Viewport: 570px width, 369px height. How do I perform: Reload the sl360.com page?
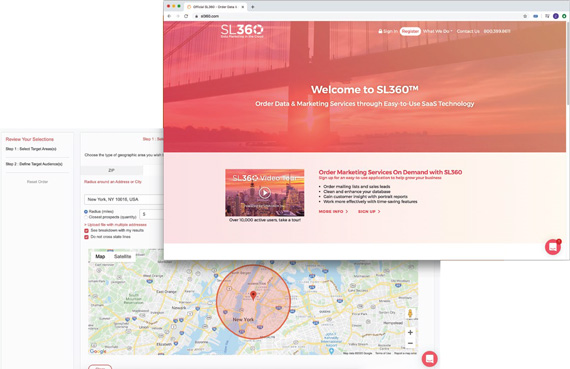pyautogui.click(x=186, y=16)
